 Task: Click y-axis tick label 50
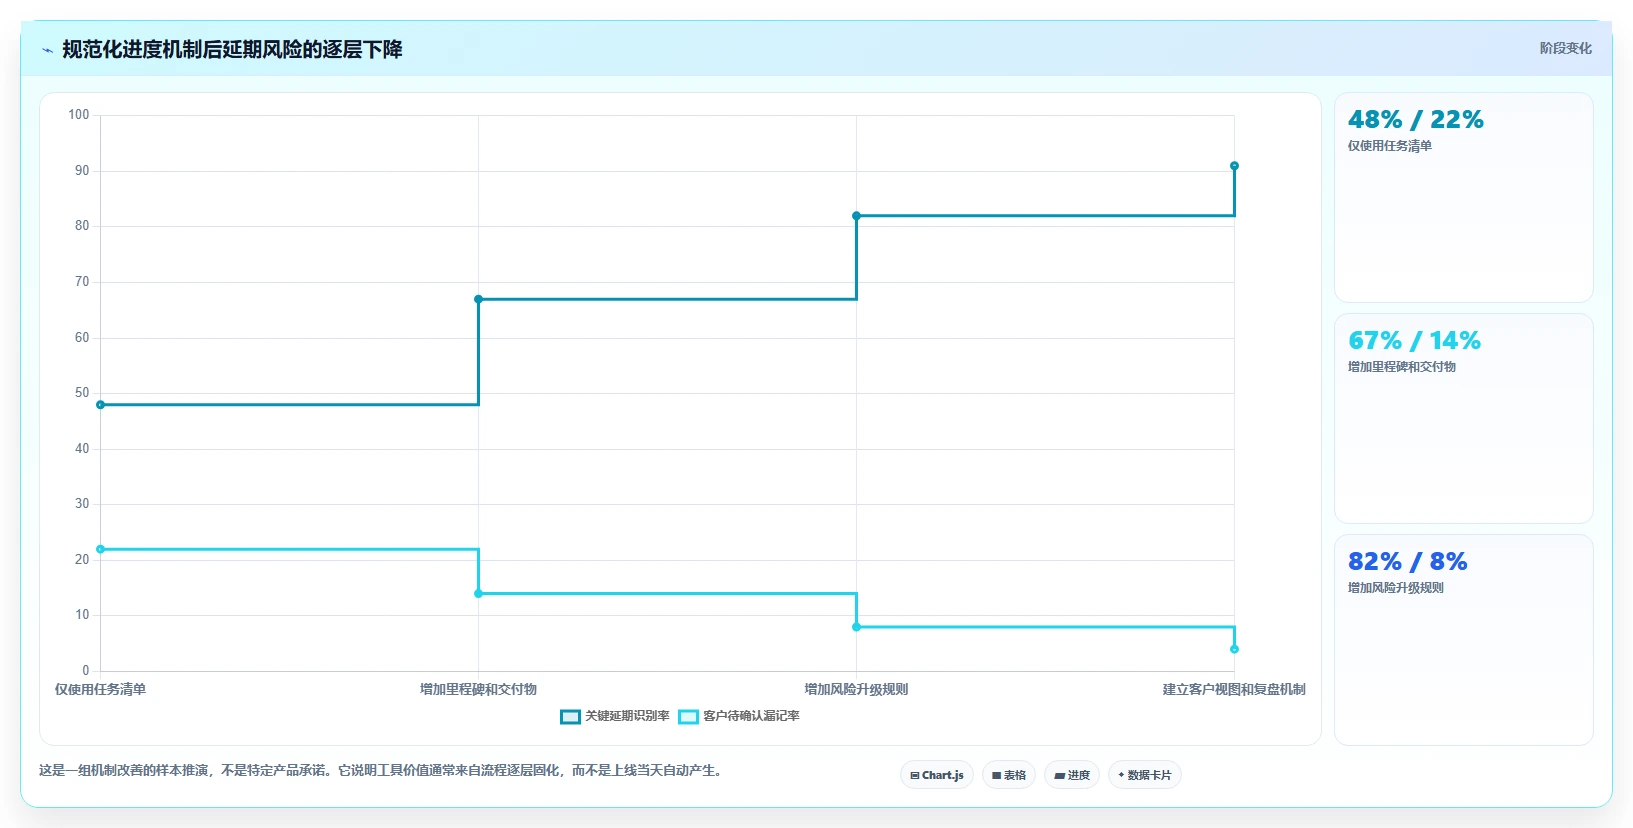coord(82,393)
